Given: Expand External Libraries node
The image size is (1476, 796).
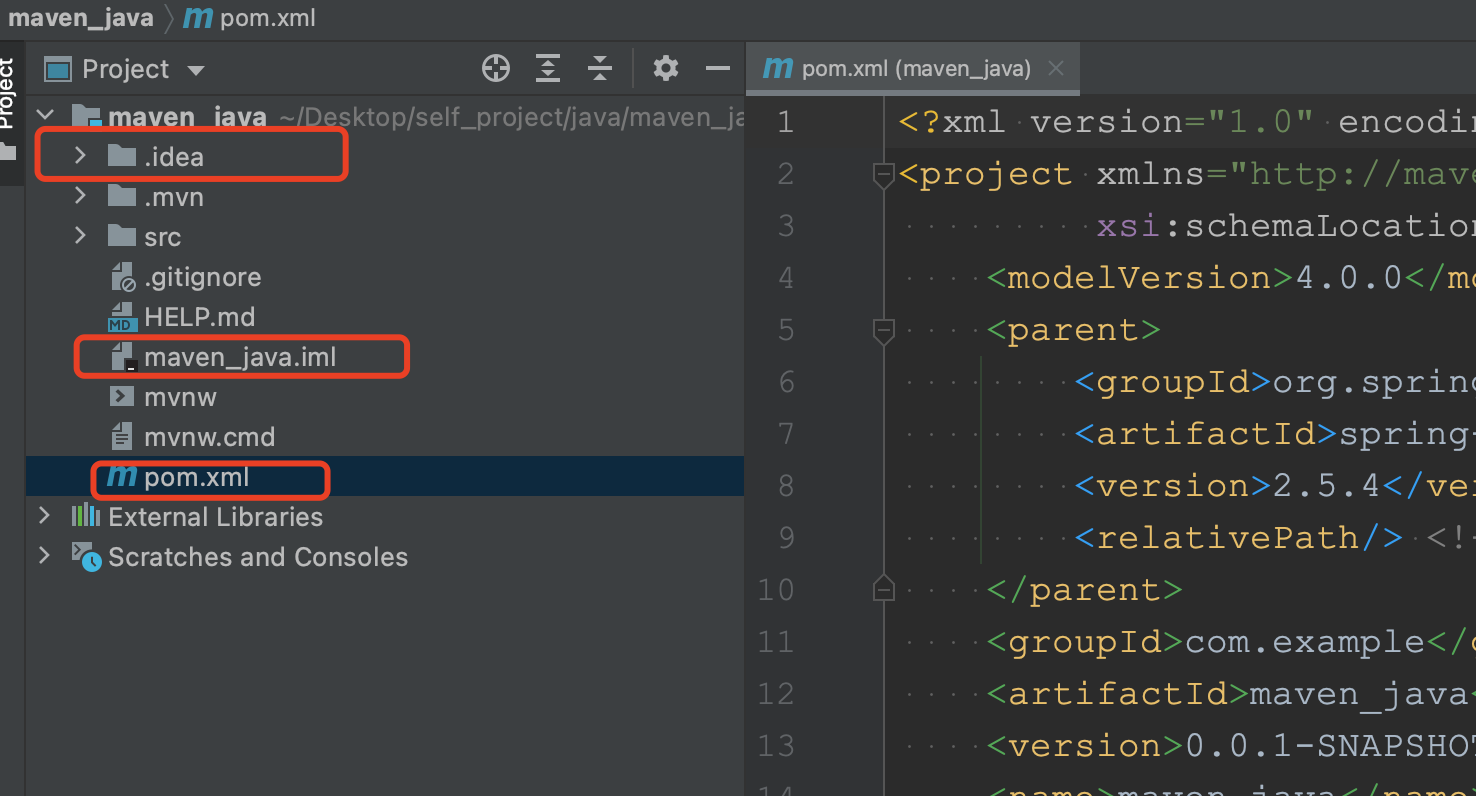Looking at the screenshot, I should [x=44, y=516].
